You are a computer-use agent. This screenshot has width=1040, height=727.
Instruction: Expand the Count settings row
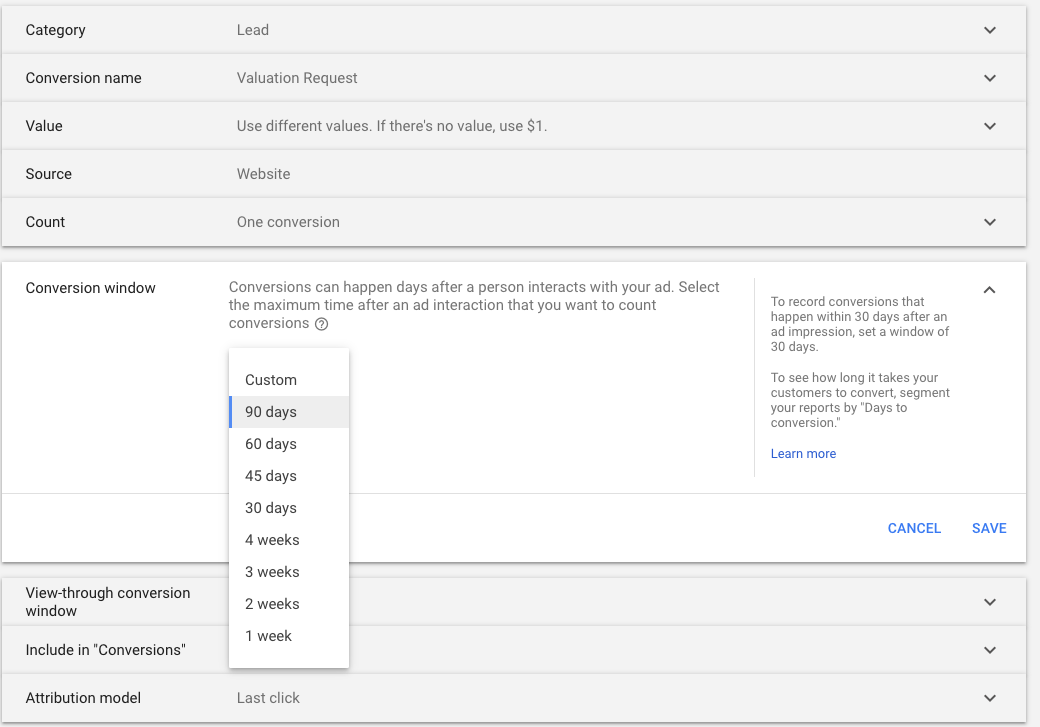pos(989,221)
